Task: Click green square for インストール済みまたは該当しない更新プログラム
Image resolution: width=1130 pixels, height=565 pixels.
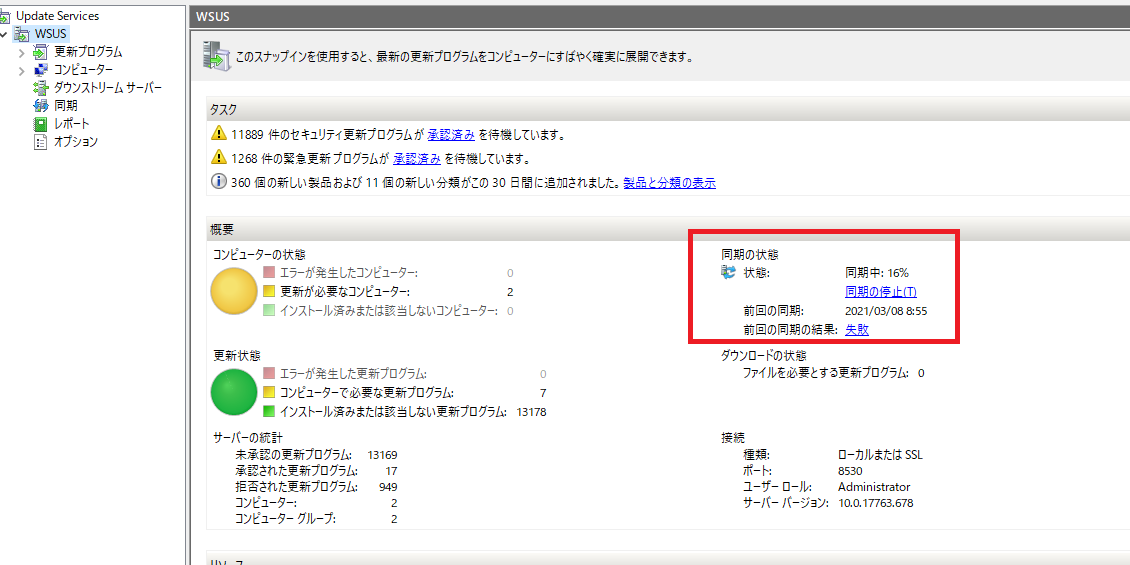Action: (x=270, y=411)
